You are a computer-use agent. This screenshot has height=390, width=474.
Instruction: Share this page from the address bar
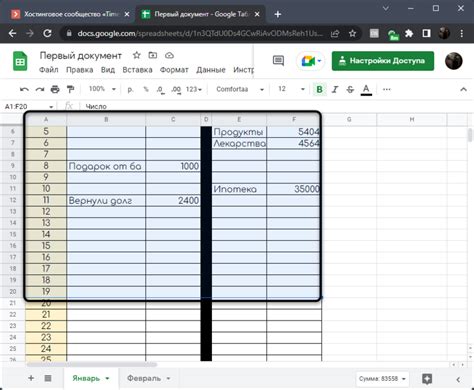pyautogui.click(x=335, y=33)
